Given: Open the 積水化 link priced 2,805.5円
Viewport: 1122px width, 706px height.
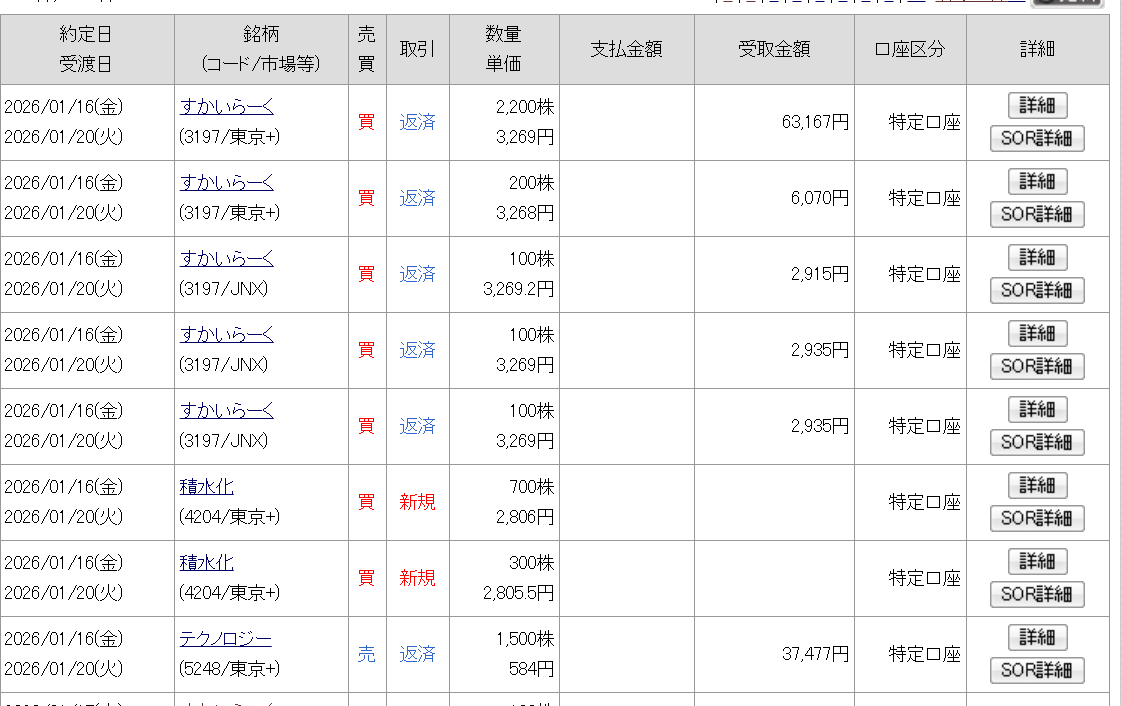Looking at the screenshot, I should pos(206,563).
